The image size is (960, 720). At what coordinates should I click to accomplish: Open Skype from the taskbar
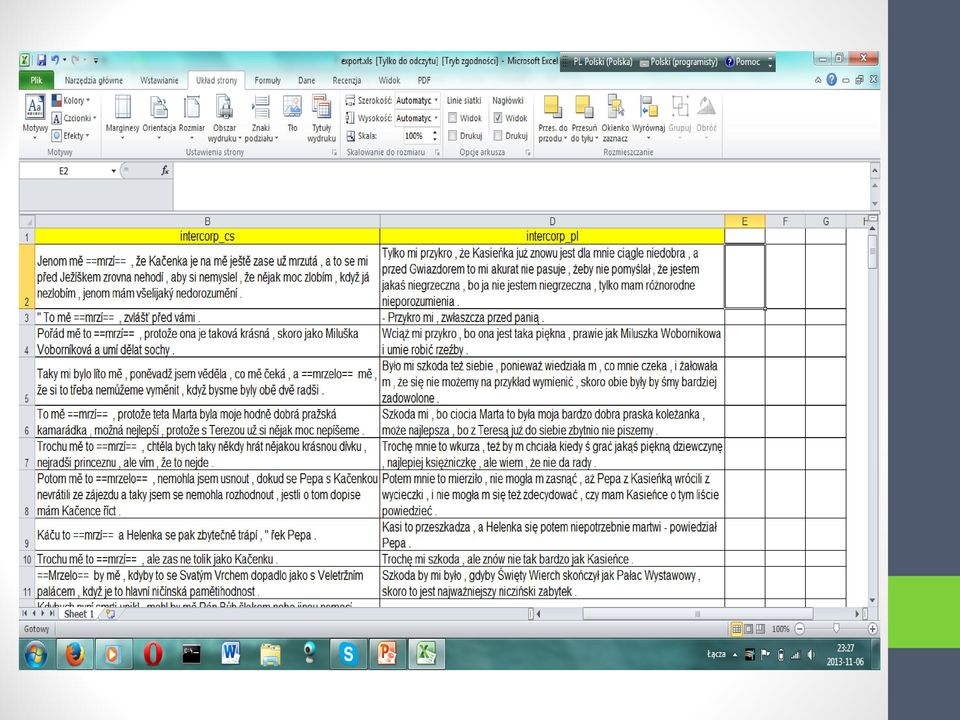pyautogui.click(x=348, y=654)
